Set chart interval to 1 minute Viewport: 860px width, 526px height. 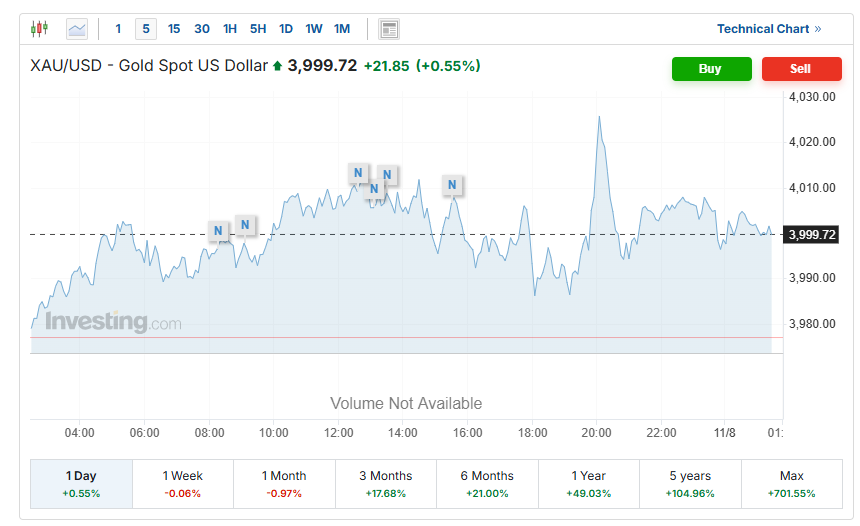tap(118, 29)
